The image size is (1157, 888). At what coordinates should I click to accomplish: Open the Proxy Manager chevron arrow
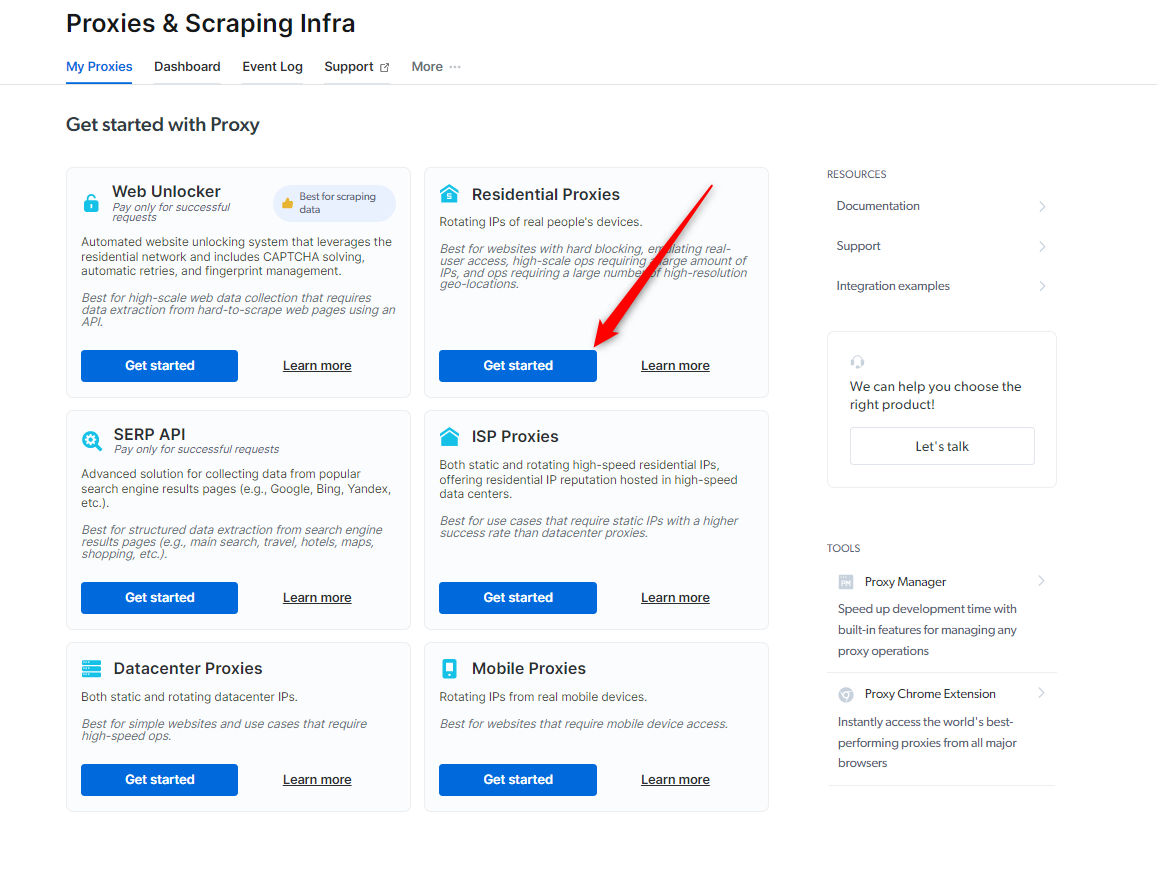(x=1041, y=581)
